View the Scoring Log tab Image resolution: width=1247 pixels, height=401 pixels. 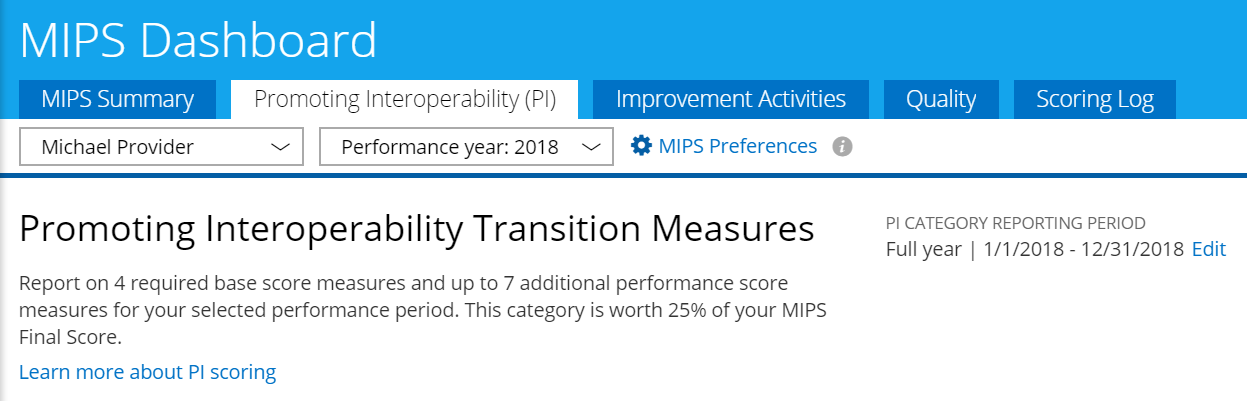pyautogui.click(x=1094, y=100)
